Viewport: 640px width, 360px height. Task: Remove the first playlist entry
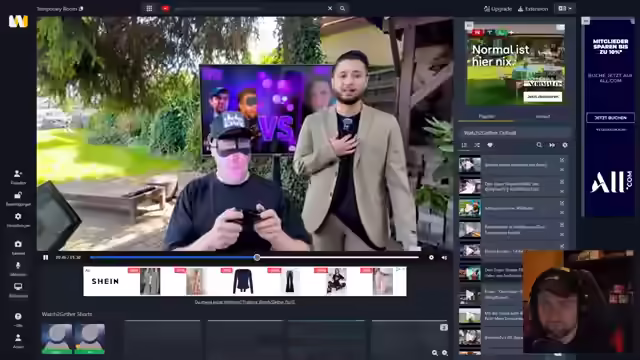562,170
